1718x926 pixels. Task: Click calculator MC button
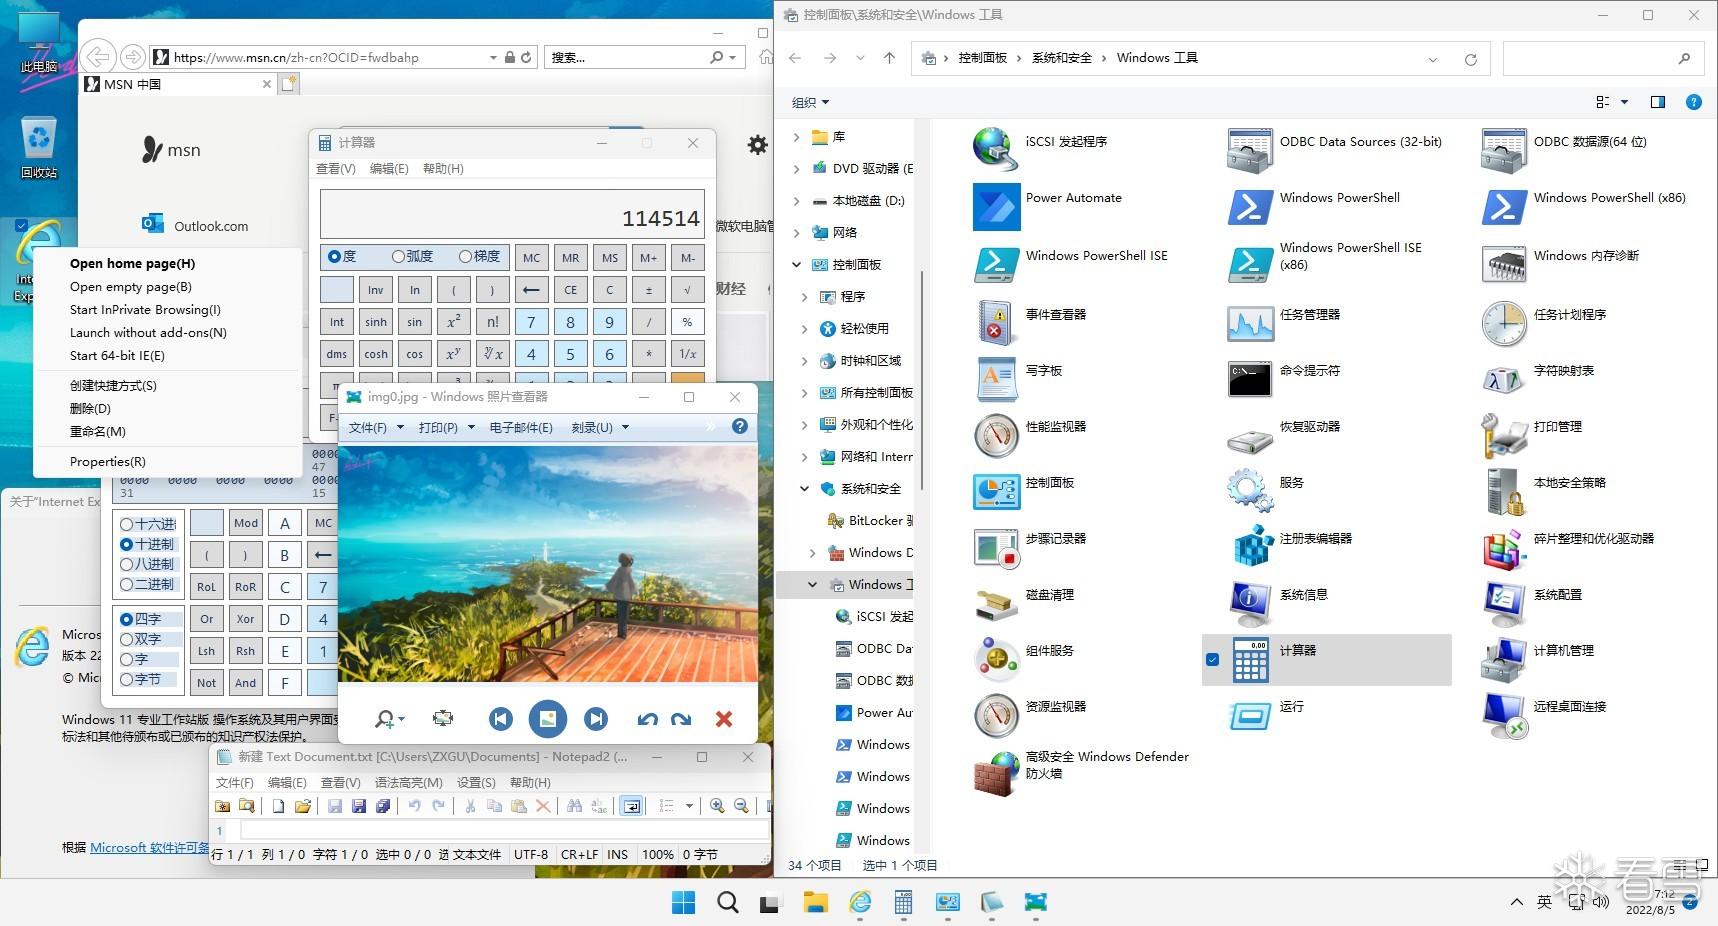(x=531, y=258)
